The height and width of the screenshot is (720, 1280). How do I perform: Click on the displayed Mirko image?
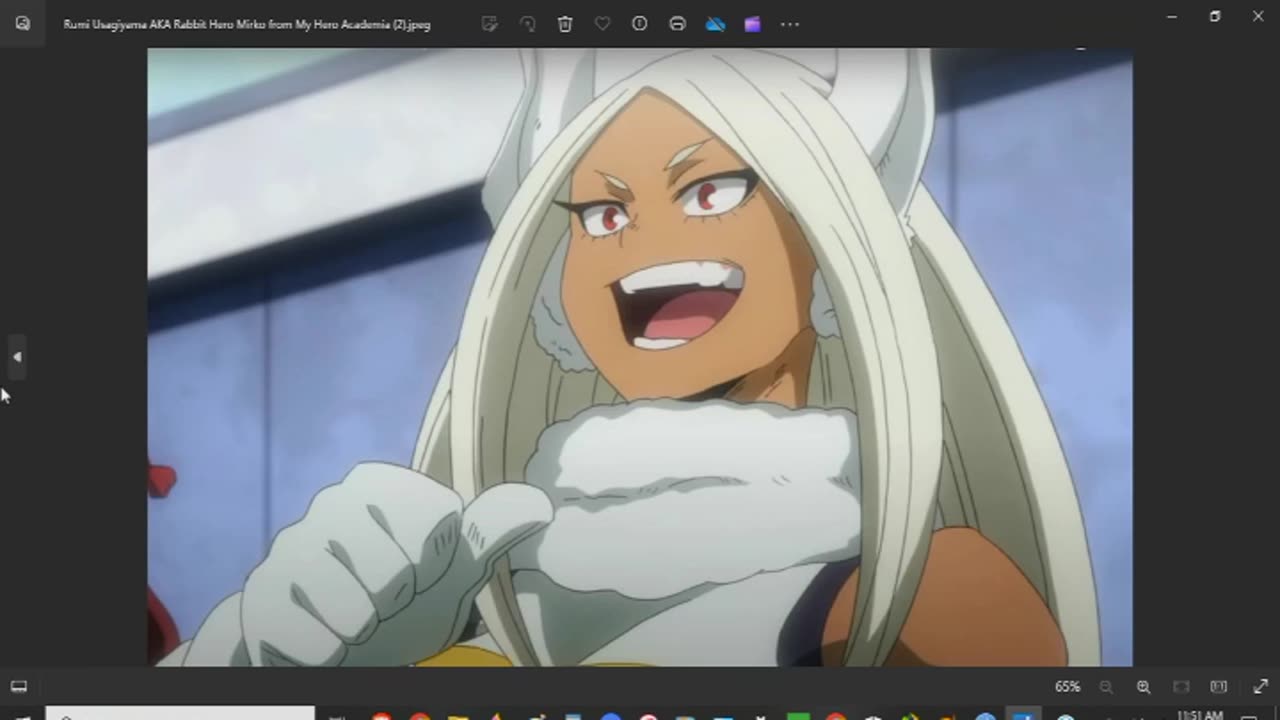tap(640, 357)
